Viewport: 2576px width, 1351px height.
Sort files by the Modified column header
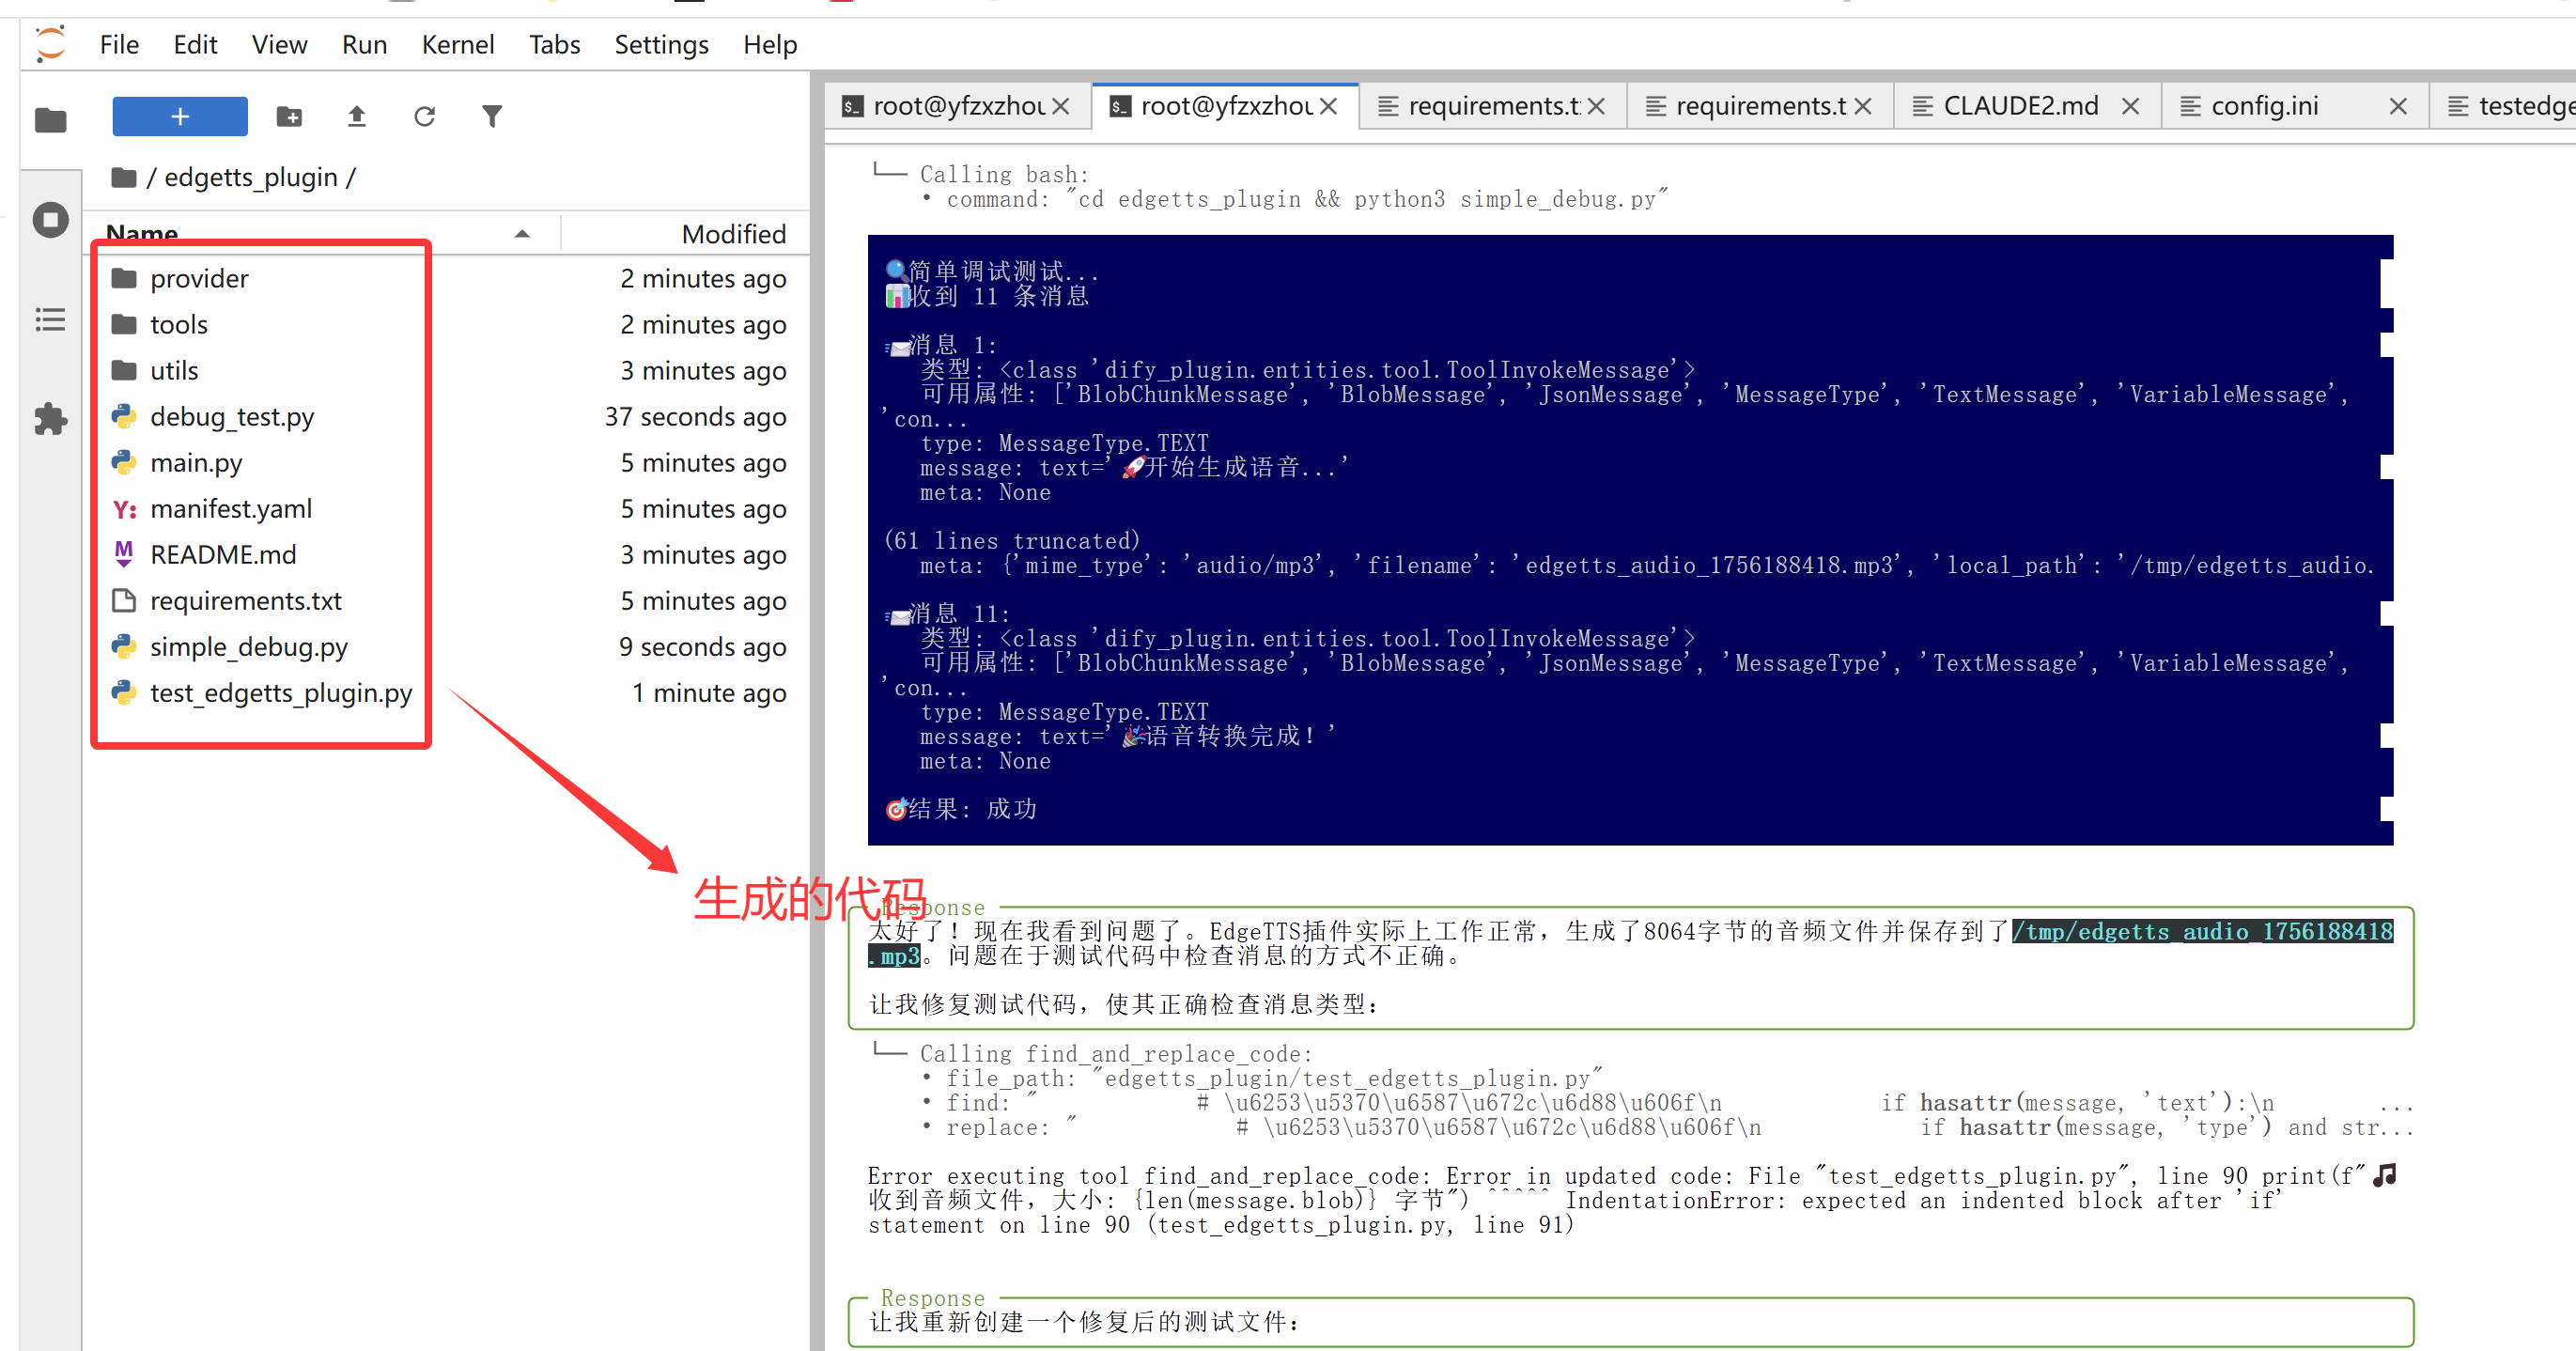point(734,233)
